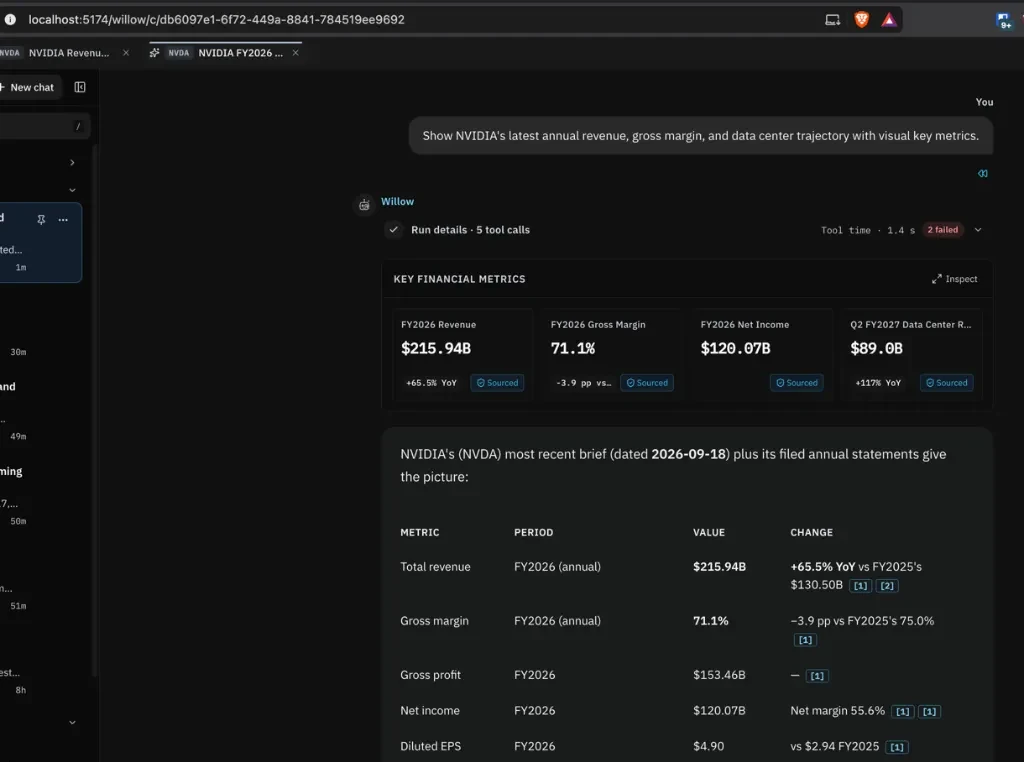1024x762 pixels.
Task: Expand the collapsed sidebar section chevron
Action: tap(72, 163)
